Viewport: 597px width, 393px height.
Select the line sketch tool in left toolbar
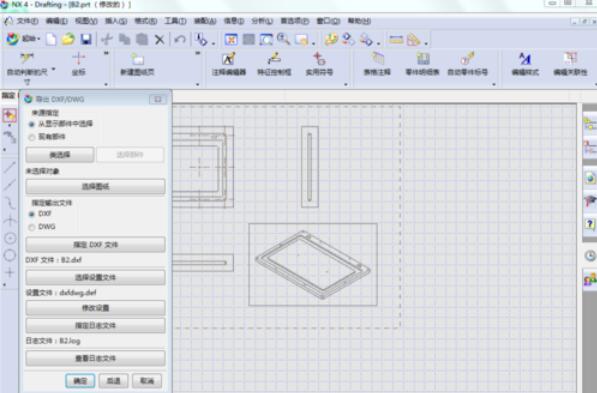10,167
